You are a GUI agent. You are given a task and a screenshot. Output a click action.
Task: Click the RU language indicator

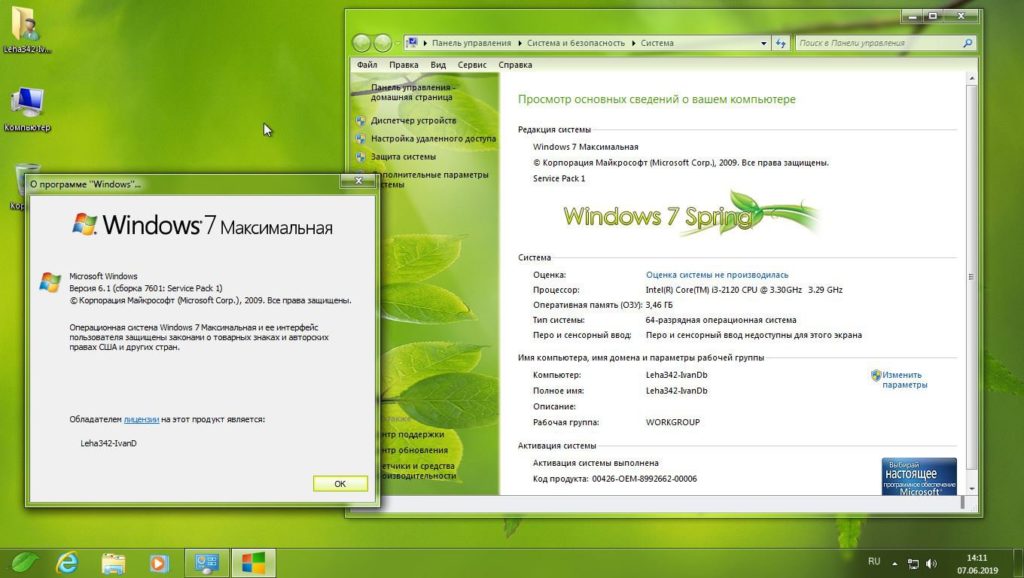coord(874,562)
